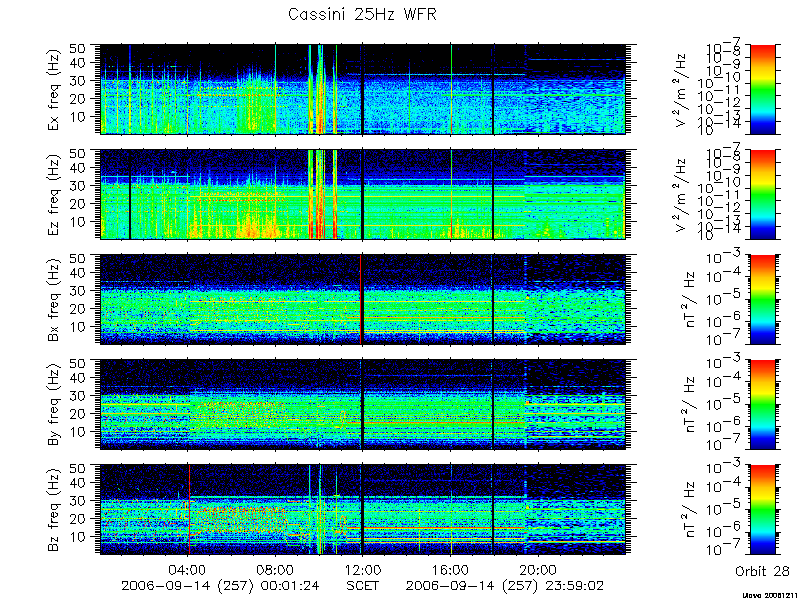800x600 pixels.
Task: Click the Bz spectrogram panel
Action: coord(362,509)
